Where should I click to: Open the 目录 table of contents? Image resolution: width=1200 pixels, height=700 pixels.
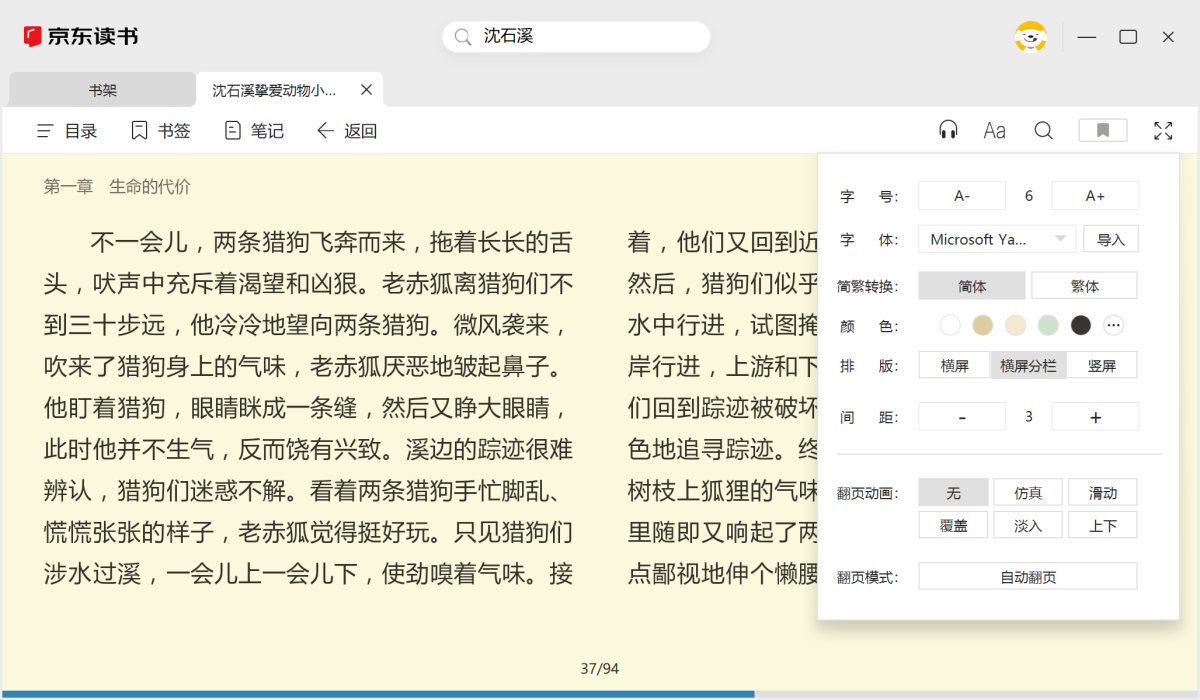pos(67,131)
